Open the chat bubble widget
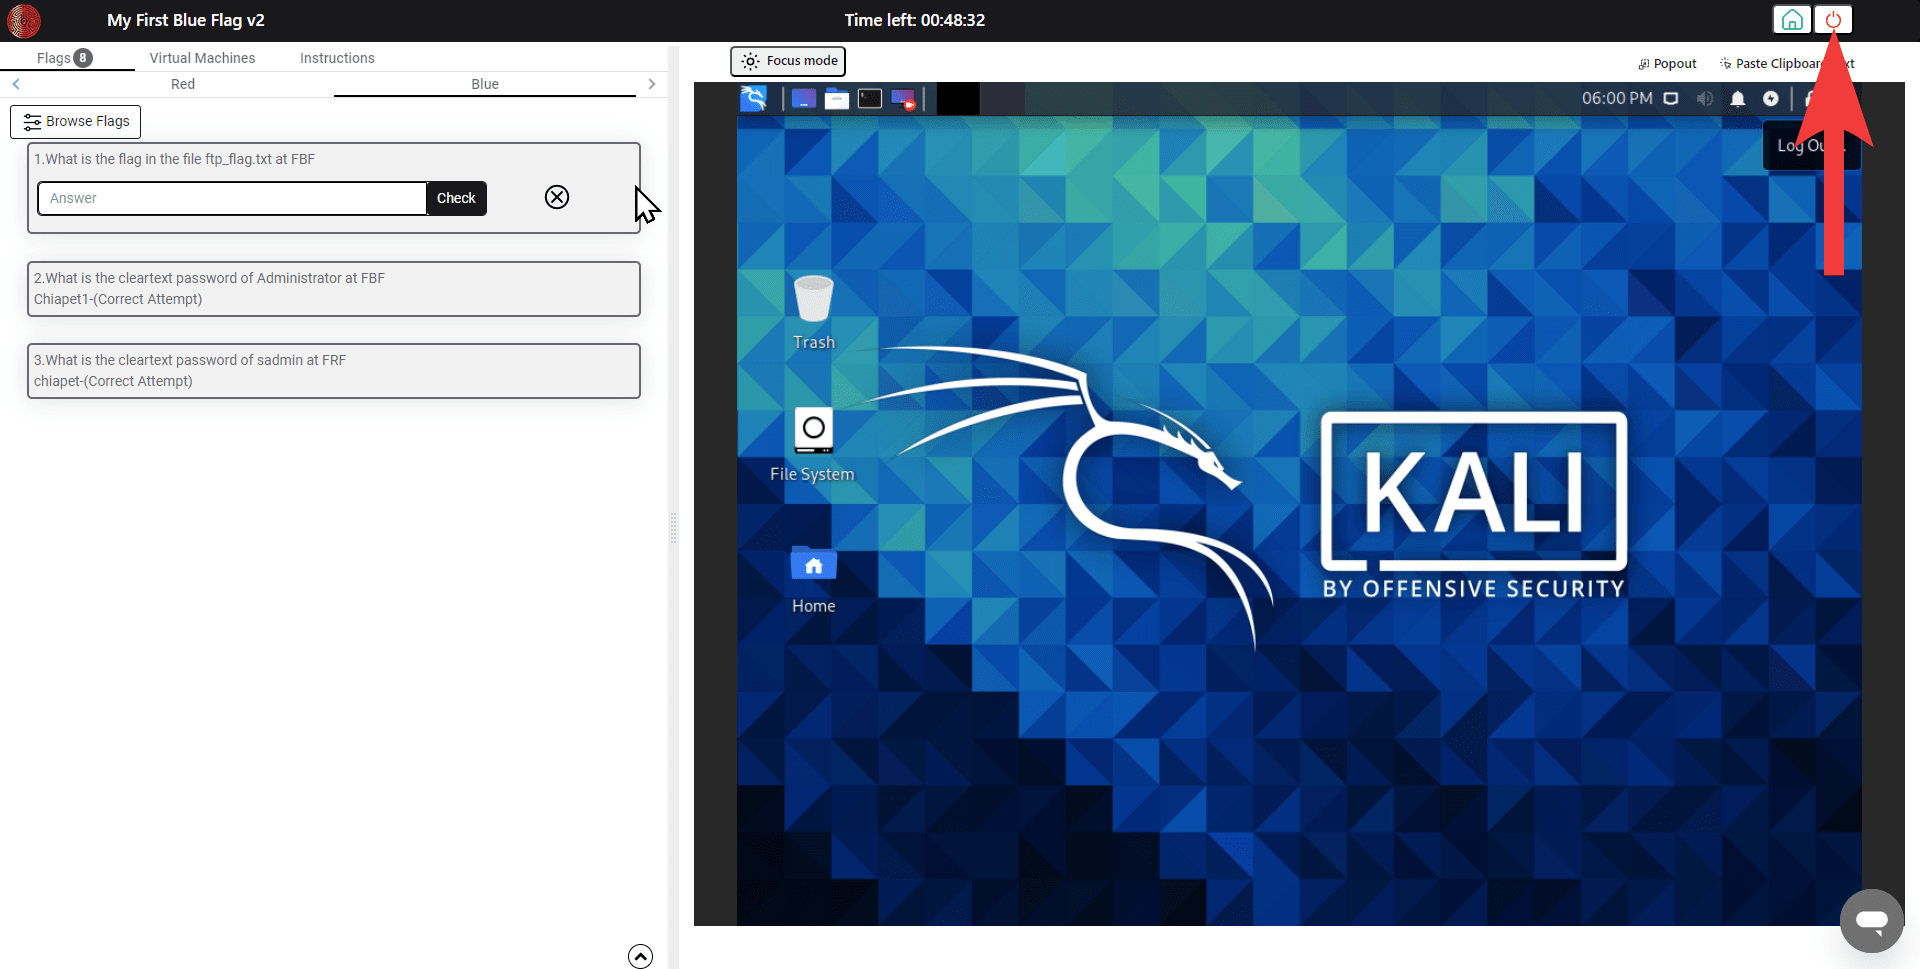The height and width of the screenshot is (969, 1920). pos(1871,921)
